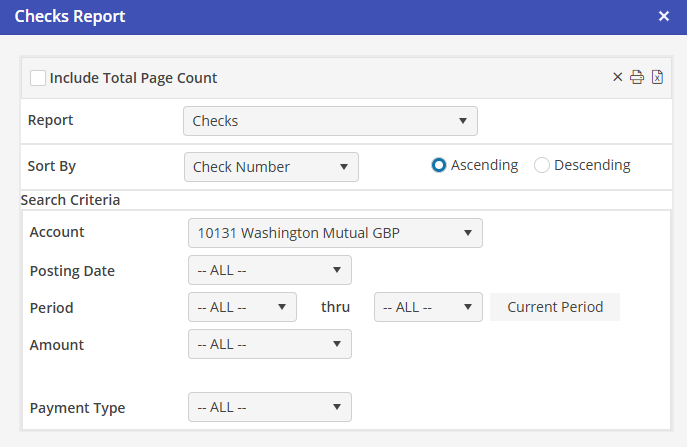This screenshot has width=687, height=447.
Task: Click the Checks Report title bar
Action: [x=300, y=17]
